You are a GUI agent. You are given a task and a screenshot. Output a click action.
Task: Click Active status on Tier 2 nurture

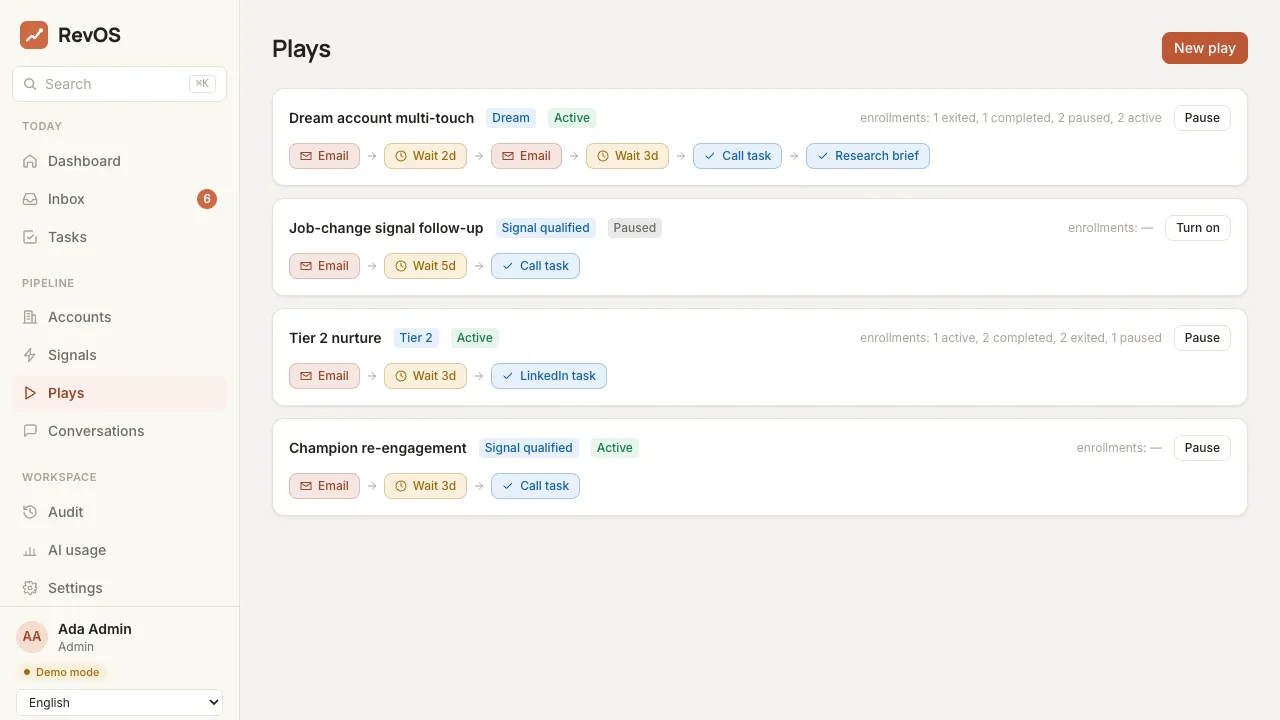[x=475, y=338]
